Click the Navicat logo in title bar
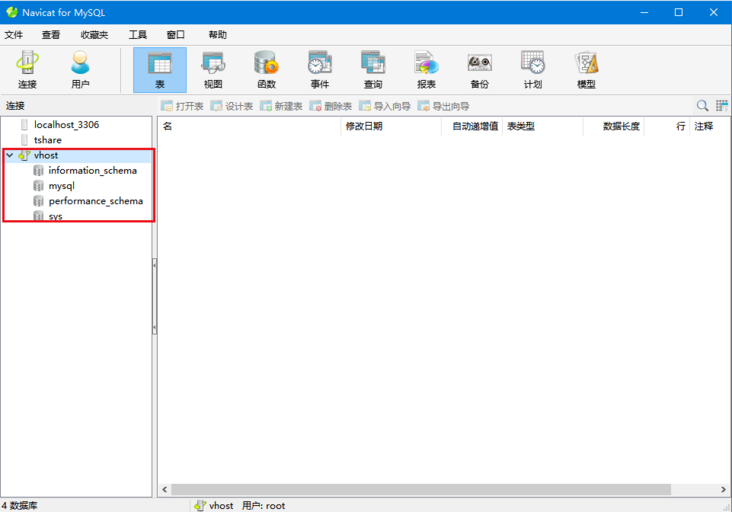The height and width of the screenshot is (512, 732). point(12,12)
